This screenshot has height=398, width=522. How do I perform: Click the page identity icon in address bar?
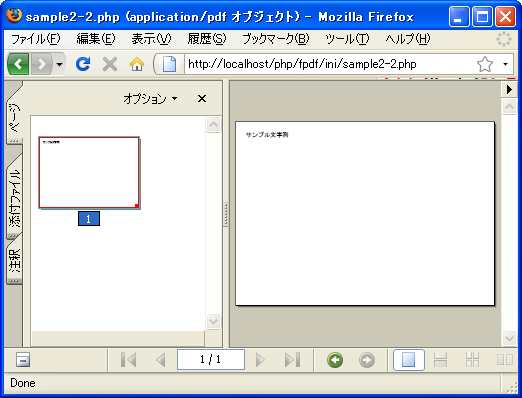tap(169, 64)
